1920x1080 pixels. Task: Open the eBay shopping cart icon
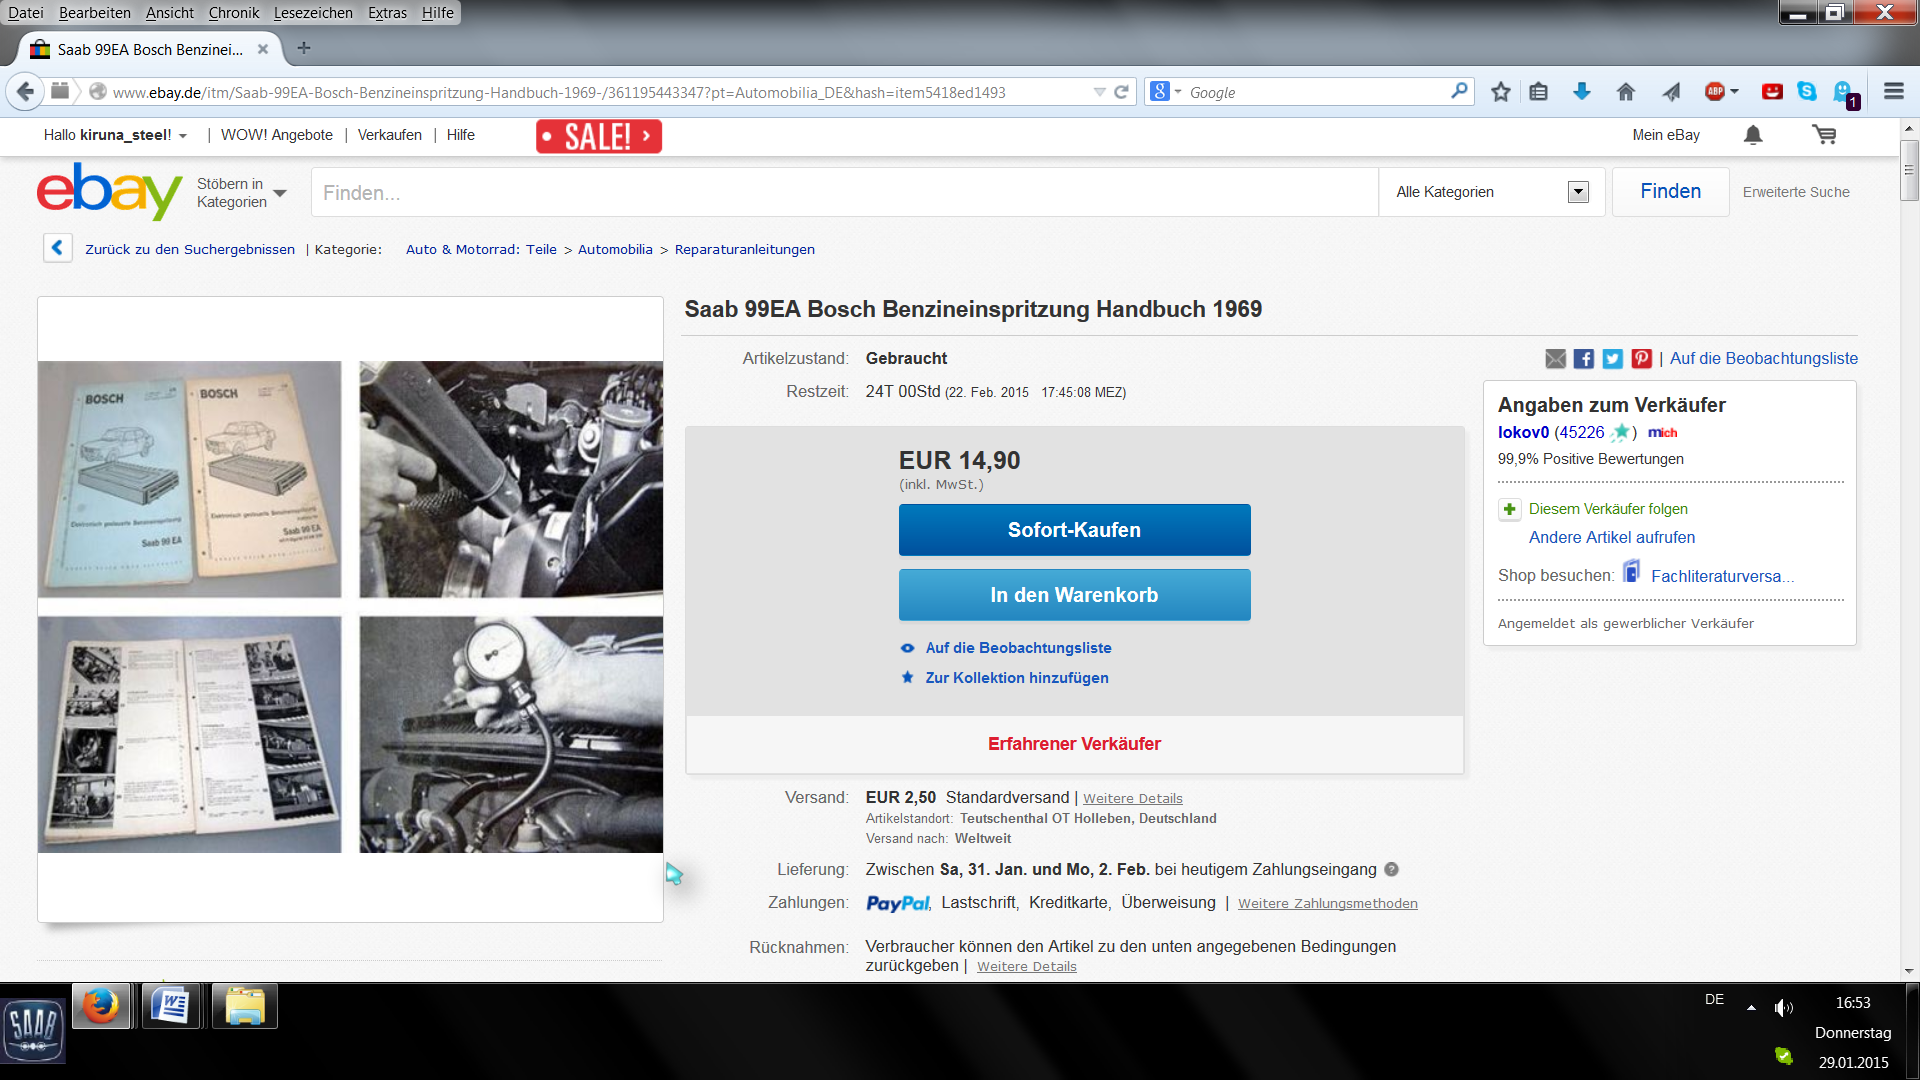click(x=1824, y=135)
